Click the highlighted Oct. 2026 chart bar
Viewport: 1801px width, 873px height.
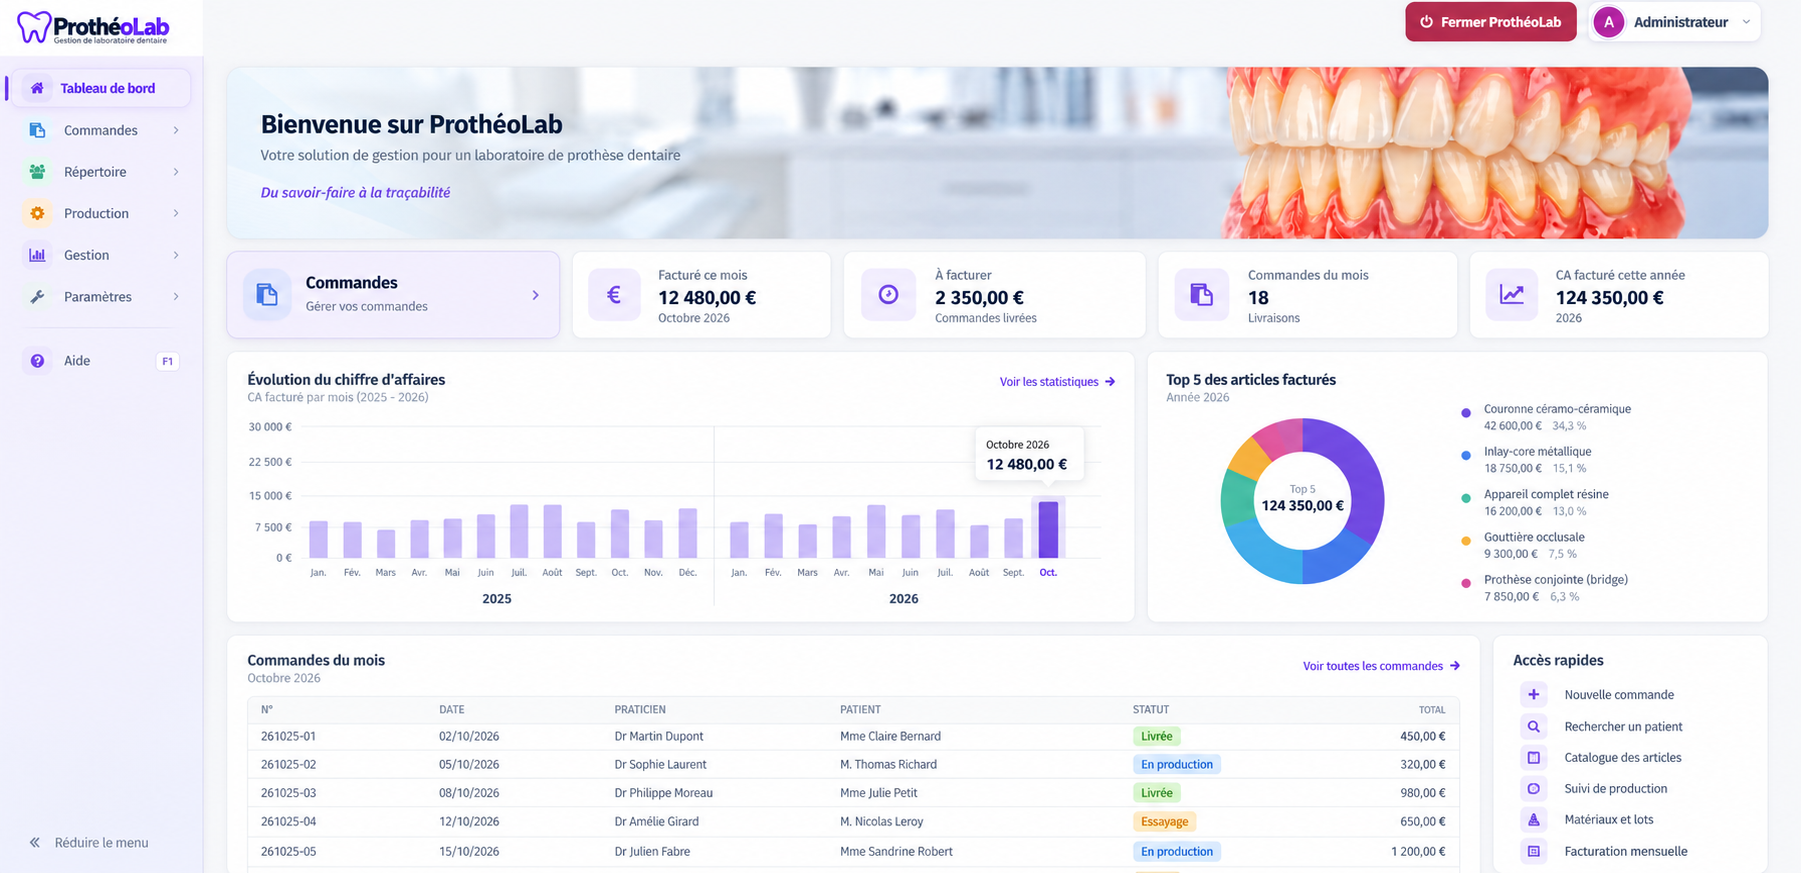tap(1048, 529)
